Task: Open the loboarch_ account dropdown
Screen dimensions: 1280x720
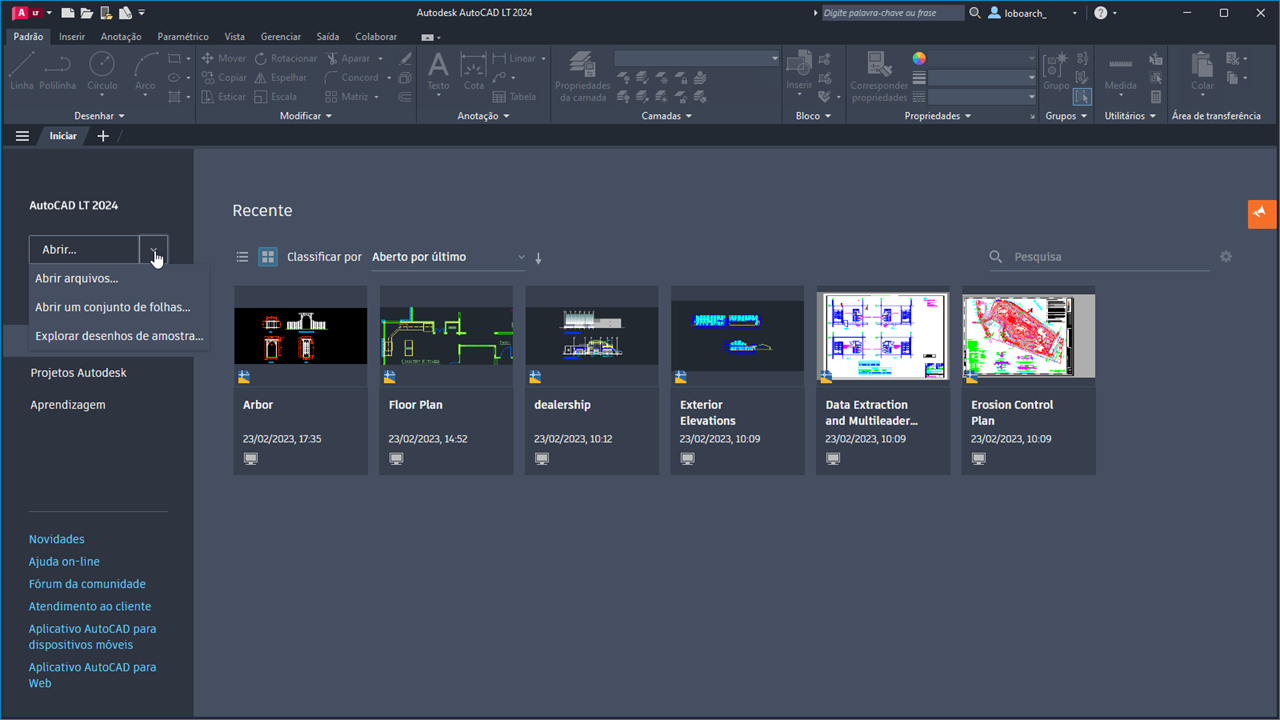Action: click(x=1034, y=13)
